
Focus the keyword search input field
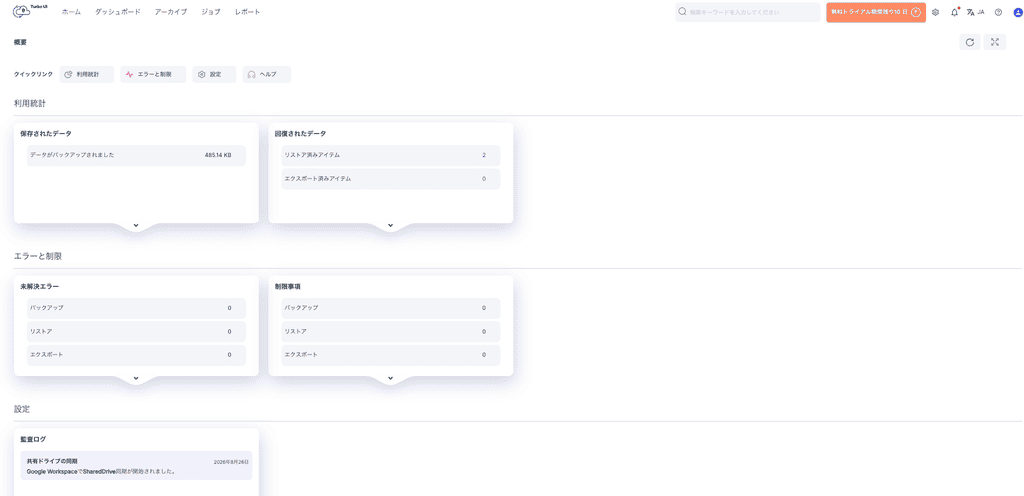click(748, 12)
